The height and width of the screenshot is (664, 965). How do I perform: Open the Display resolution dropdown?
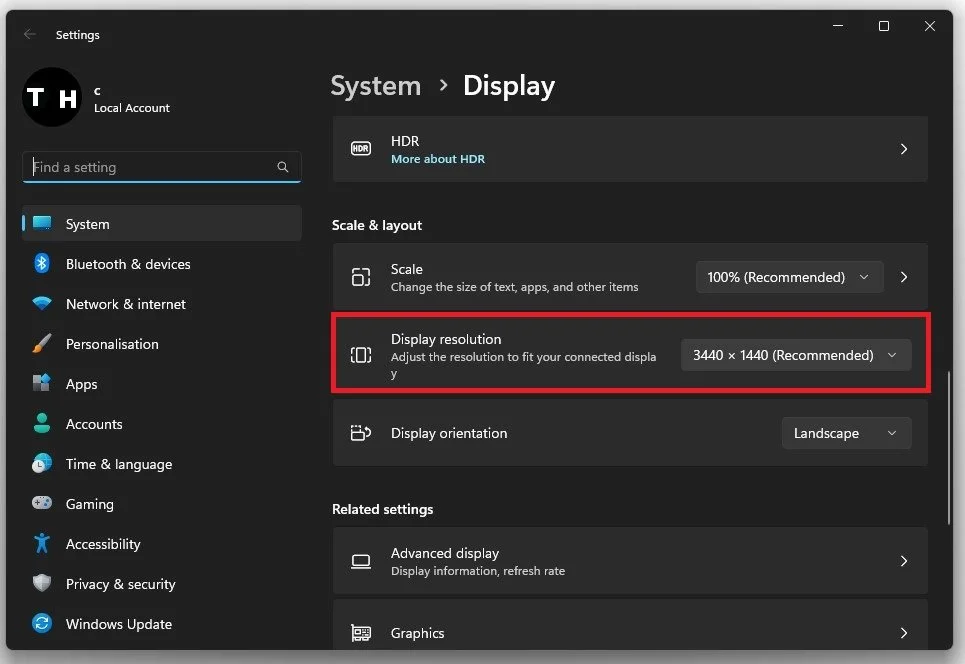(x=796, y=355)
